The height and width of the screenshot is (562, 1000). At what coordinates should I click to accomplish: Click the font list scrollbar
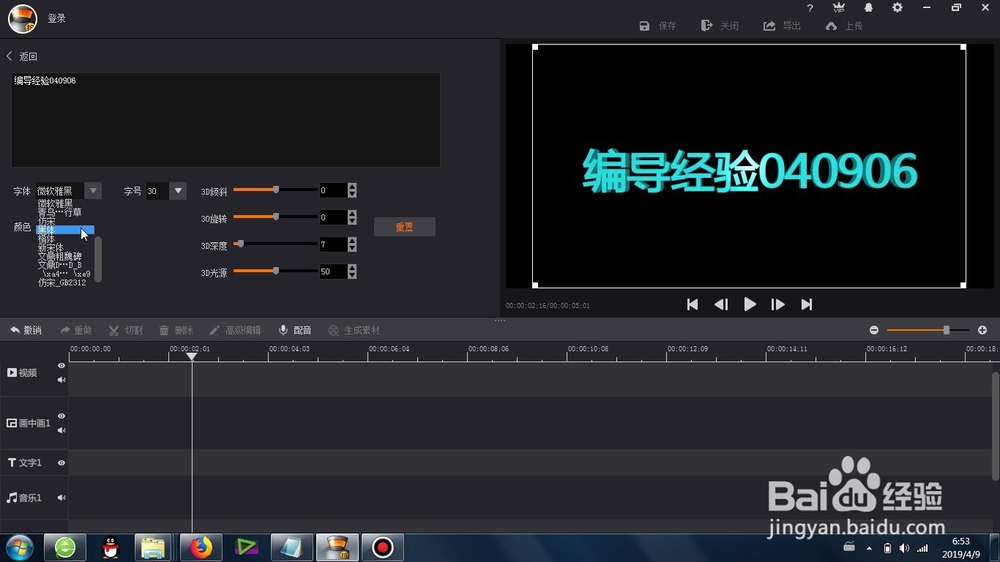pyautogui.click(x=98, y=259)
